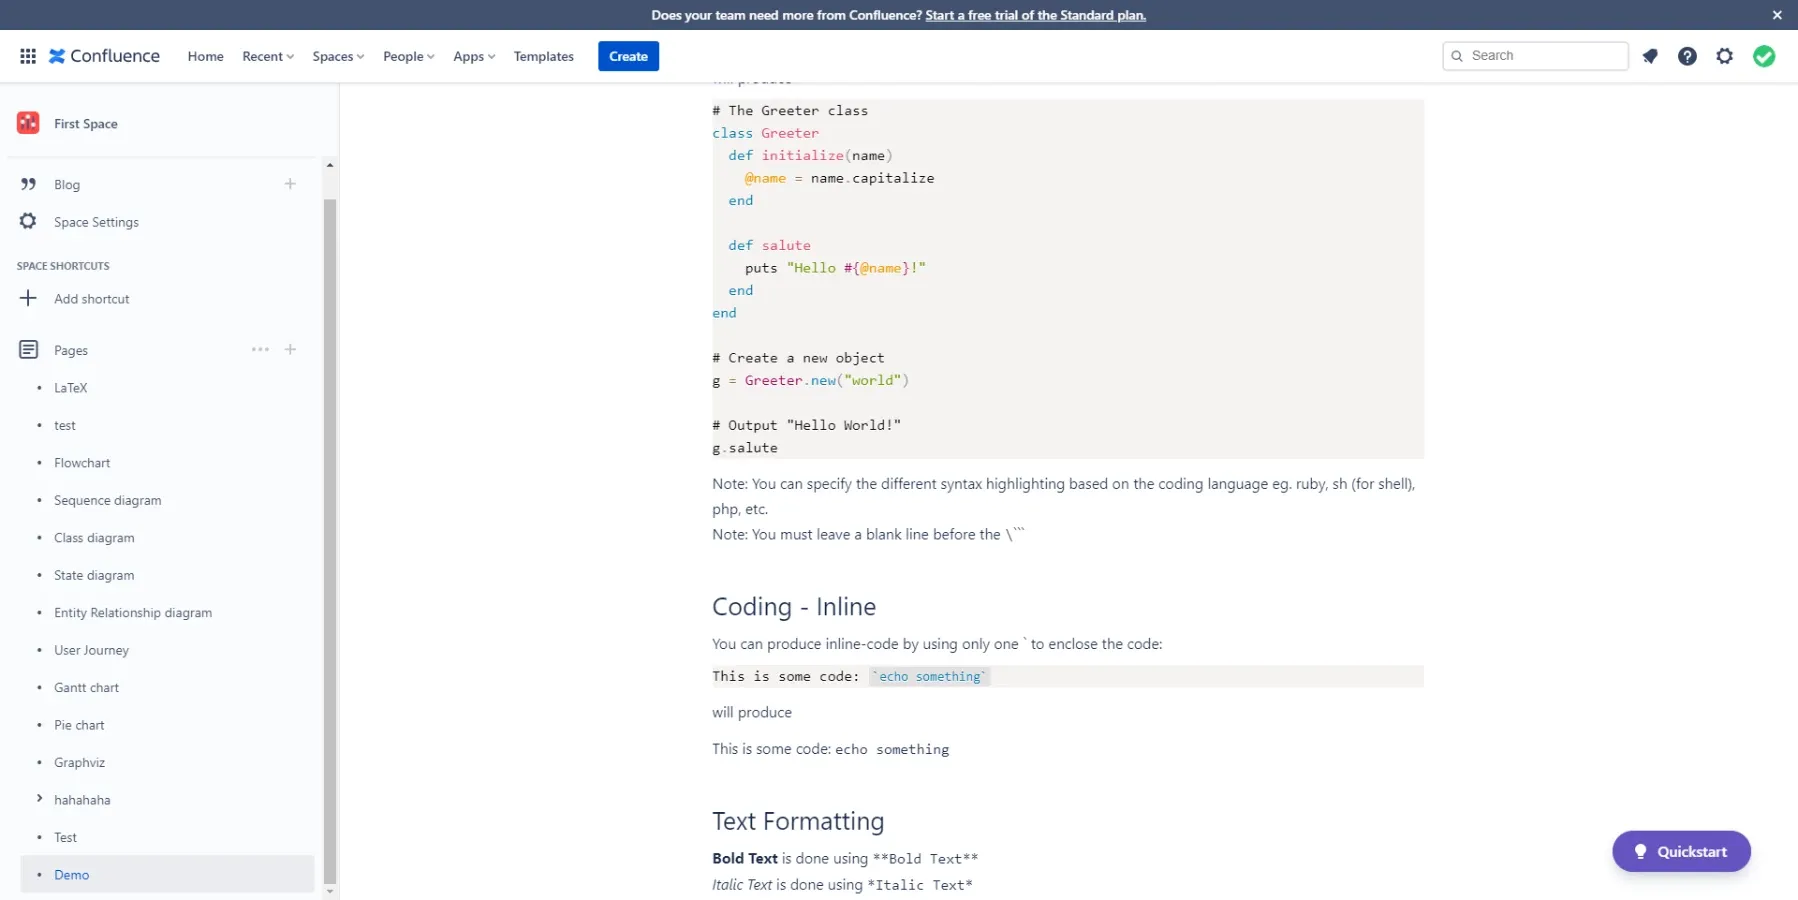Open the help question mark icon

coord(1687,56)
